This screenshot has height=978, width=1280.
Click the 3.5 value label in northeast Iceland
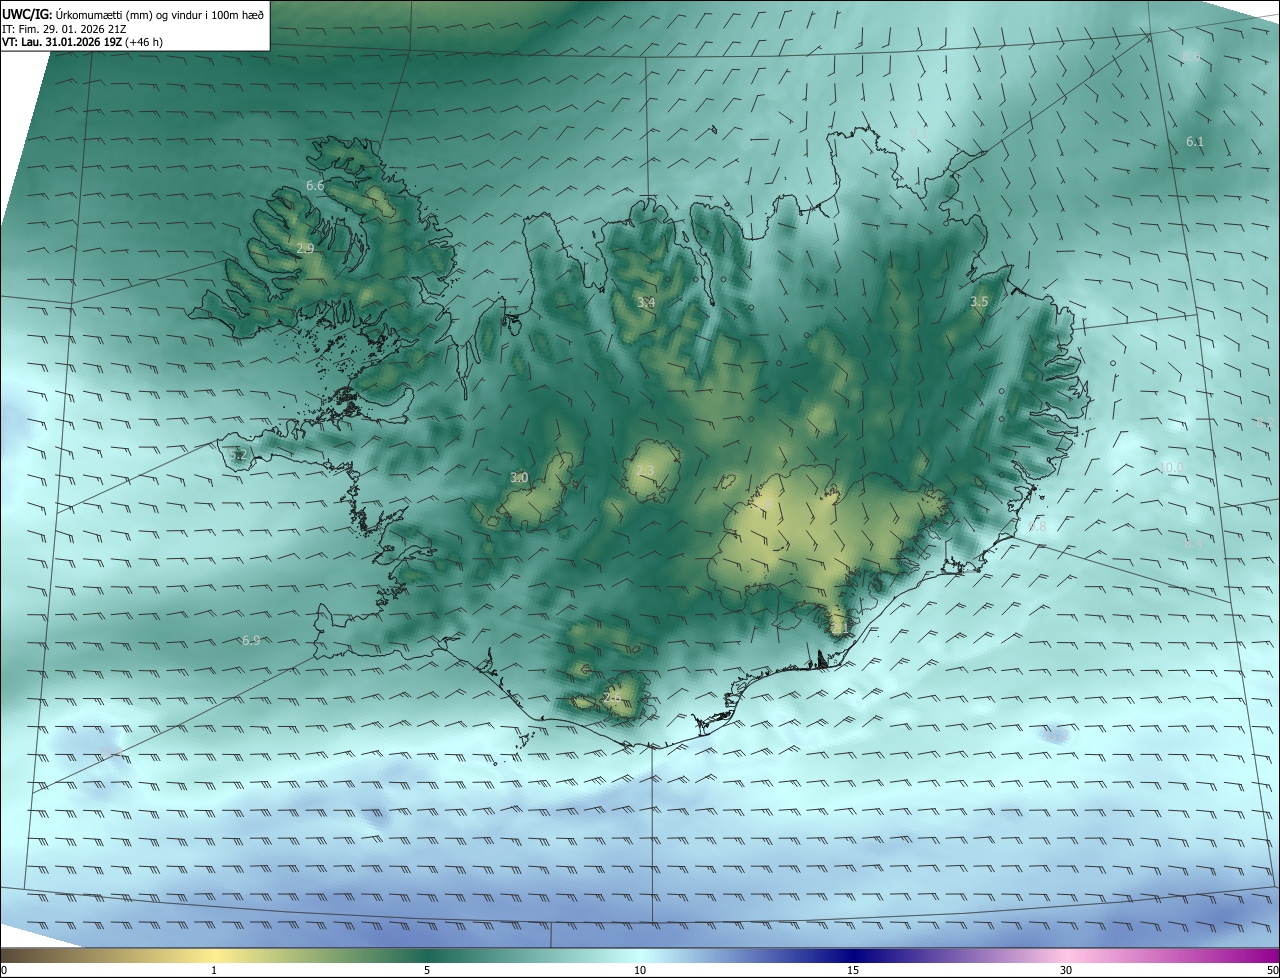(x=979, y=301)
